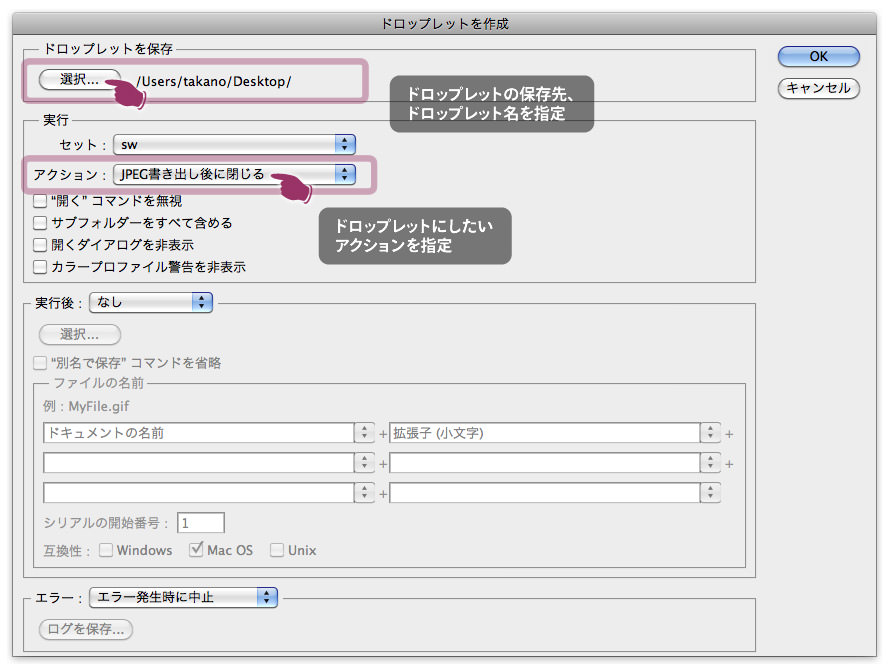Click the ドキュメントの名前 file name field
The image size is (889, 669).
[x=198, y=433]
